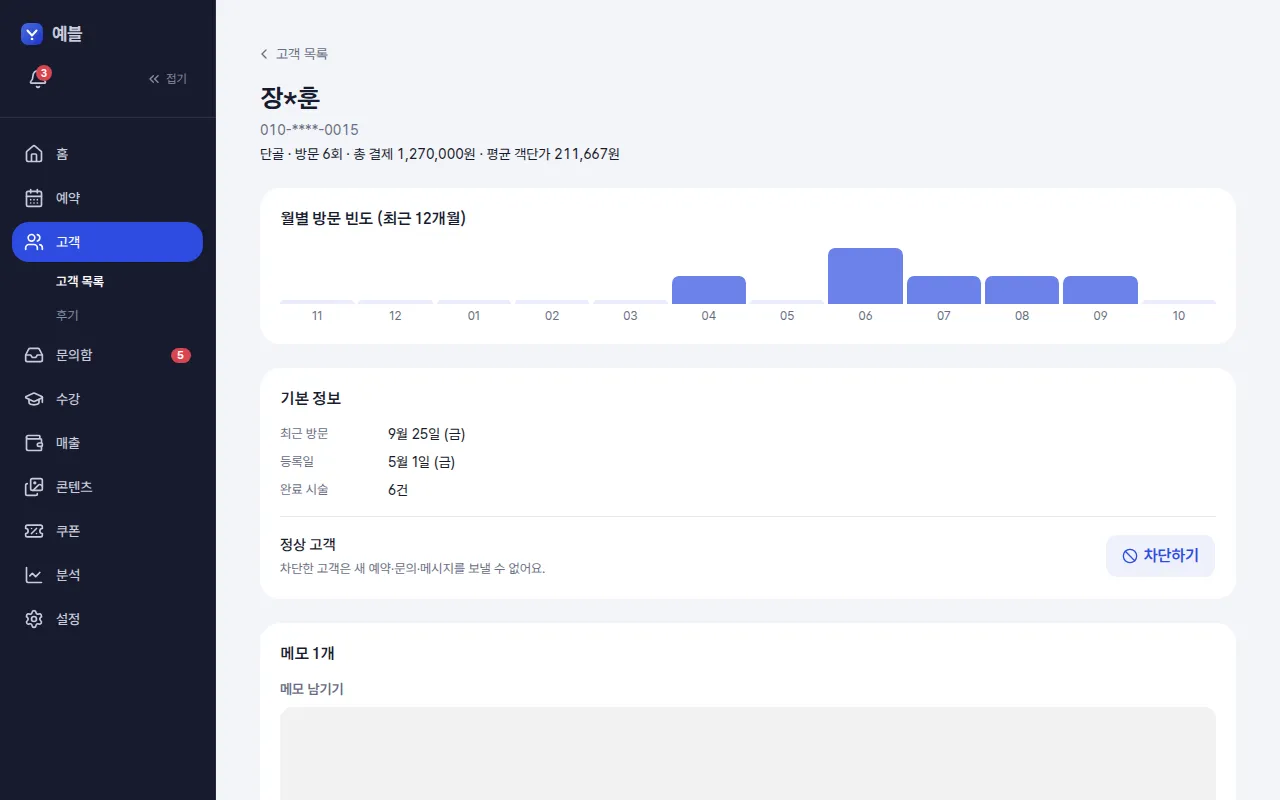Click the 기본 정보 heading
Image resolution: width=1280 pixels, height=800 pixels.
[x=311, y=398]
